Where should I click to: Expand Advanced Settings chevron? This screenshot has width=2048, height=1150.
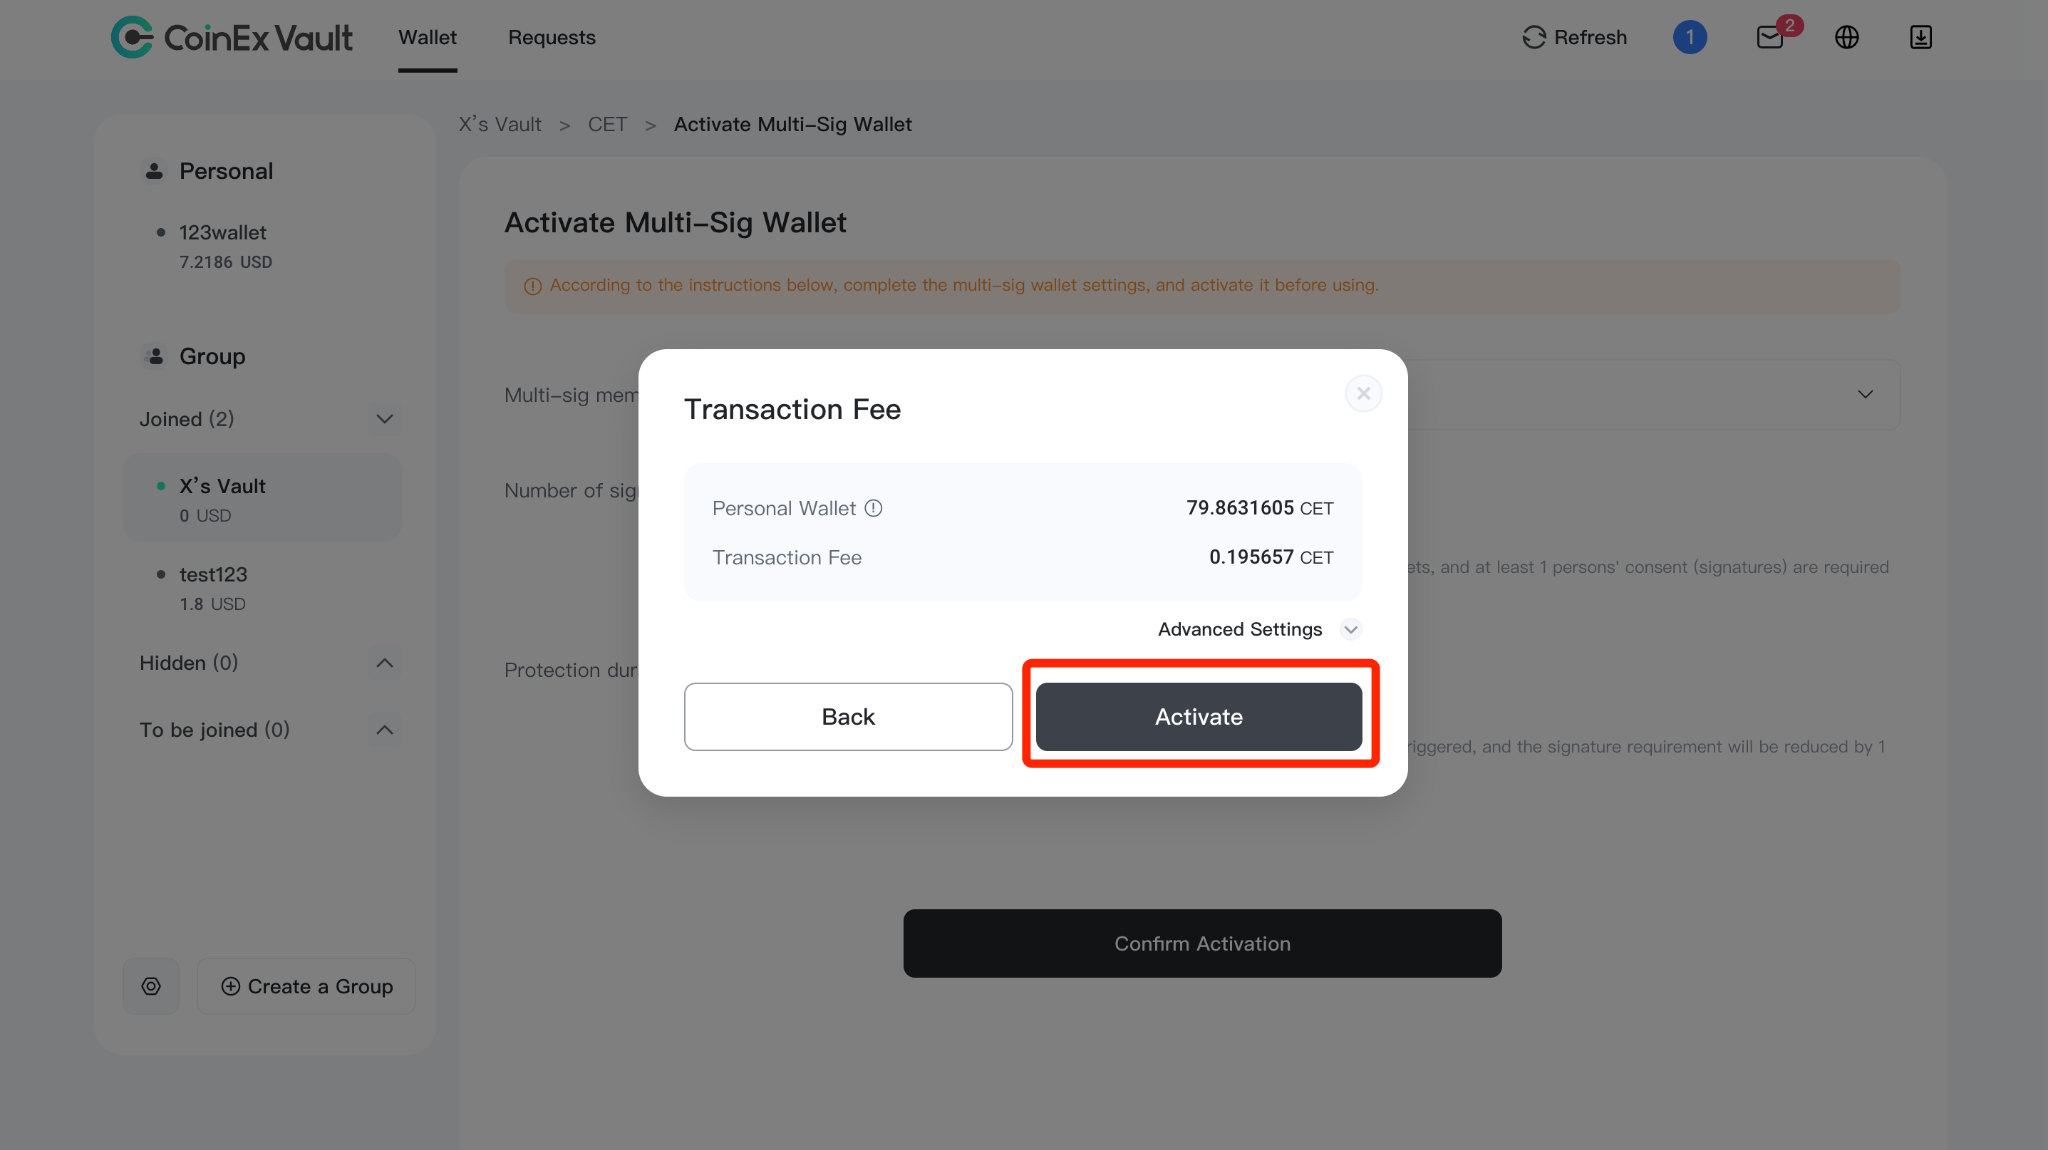(x=1351, y=629)
